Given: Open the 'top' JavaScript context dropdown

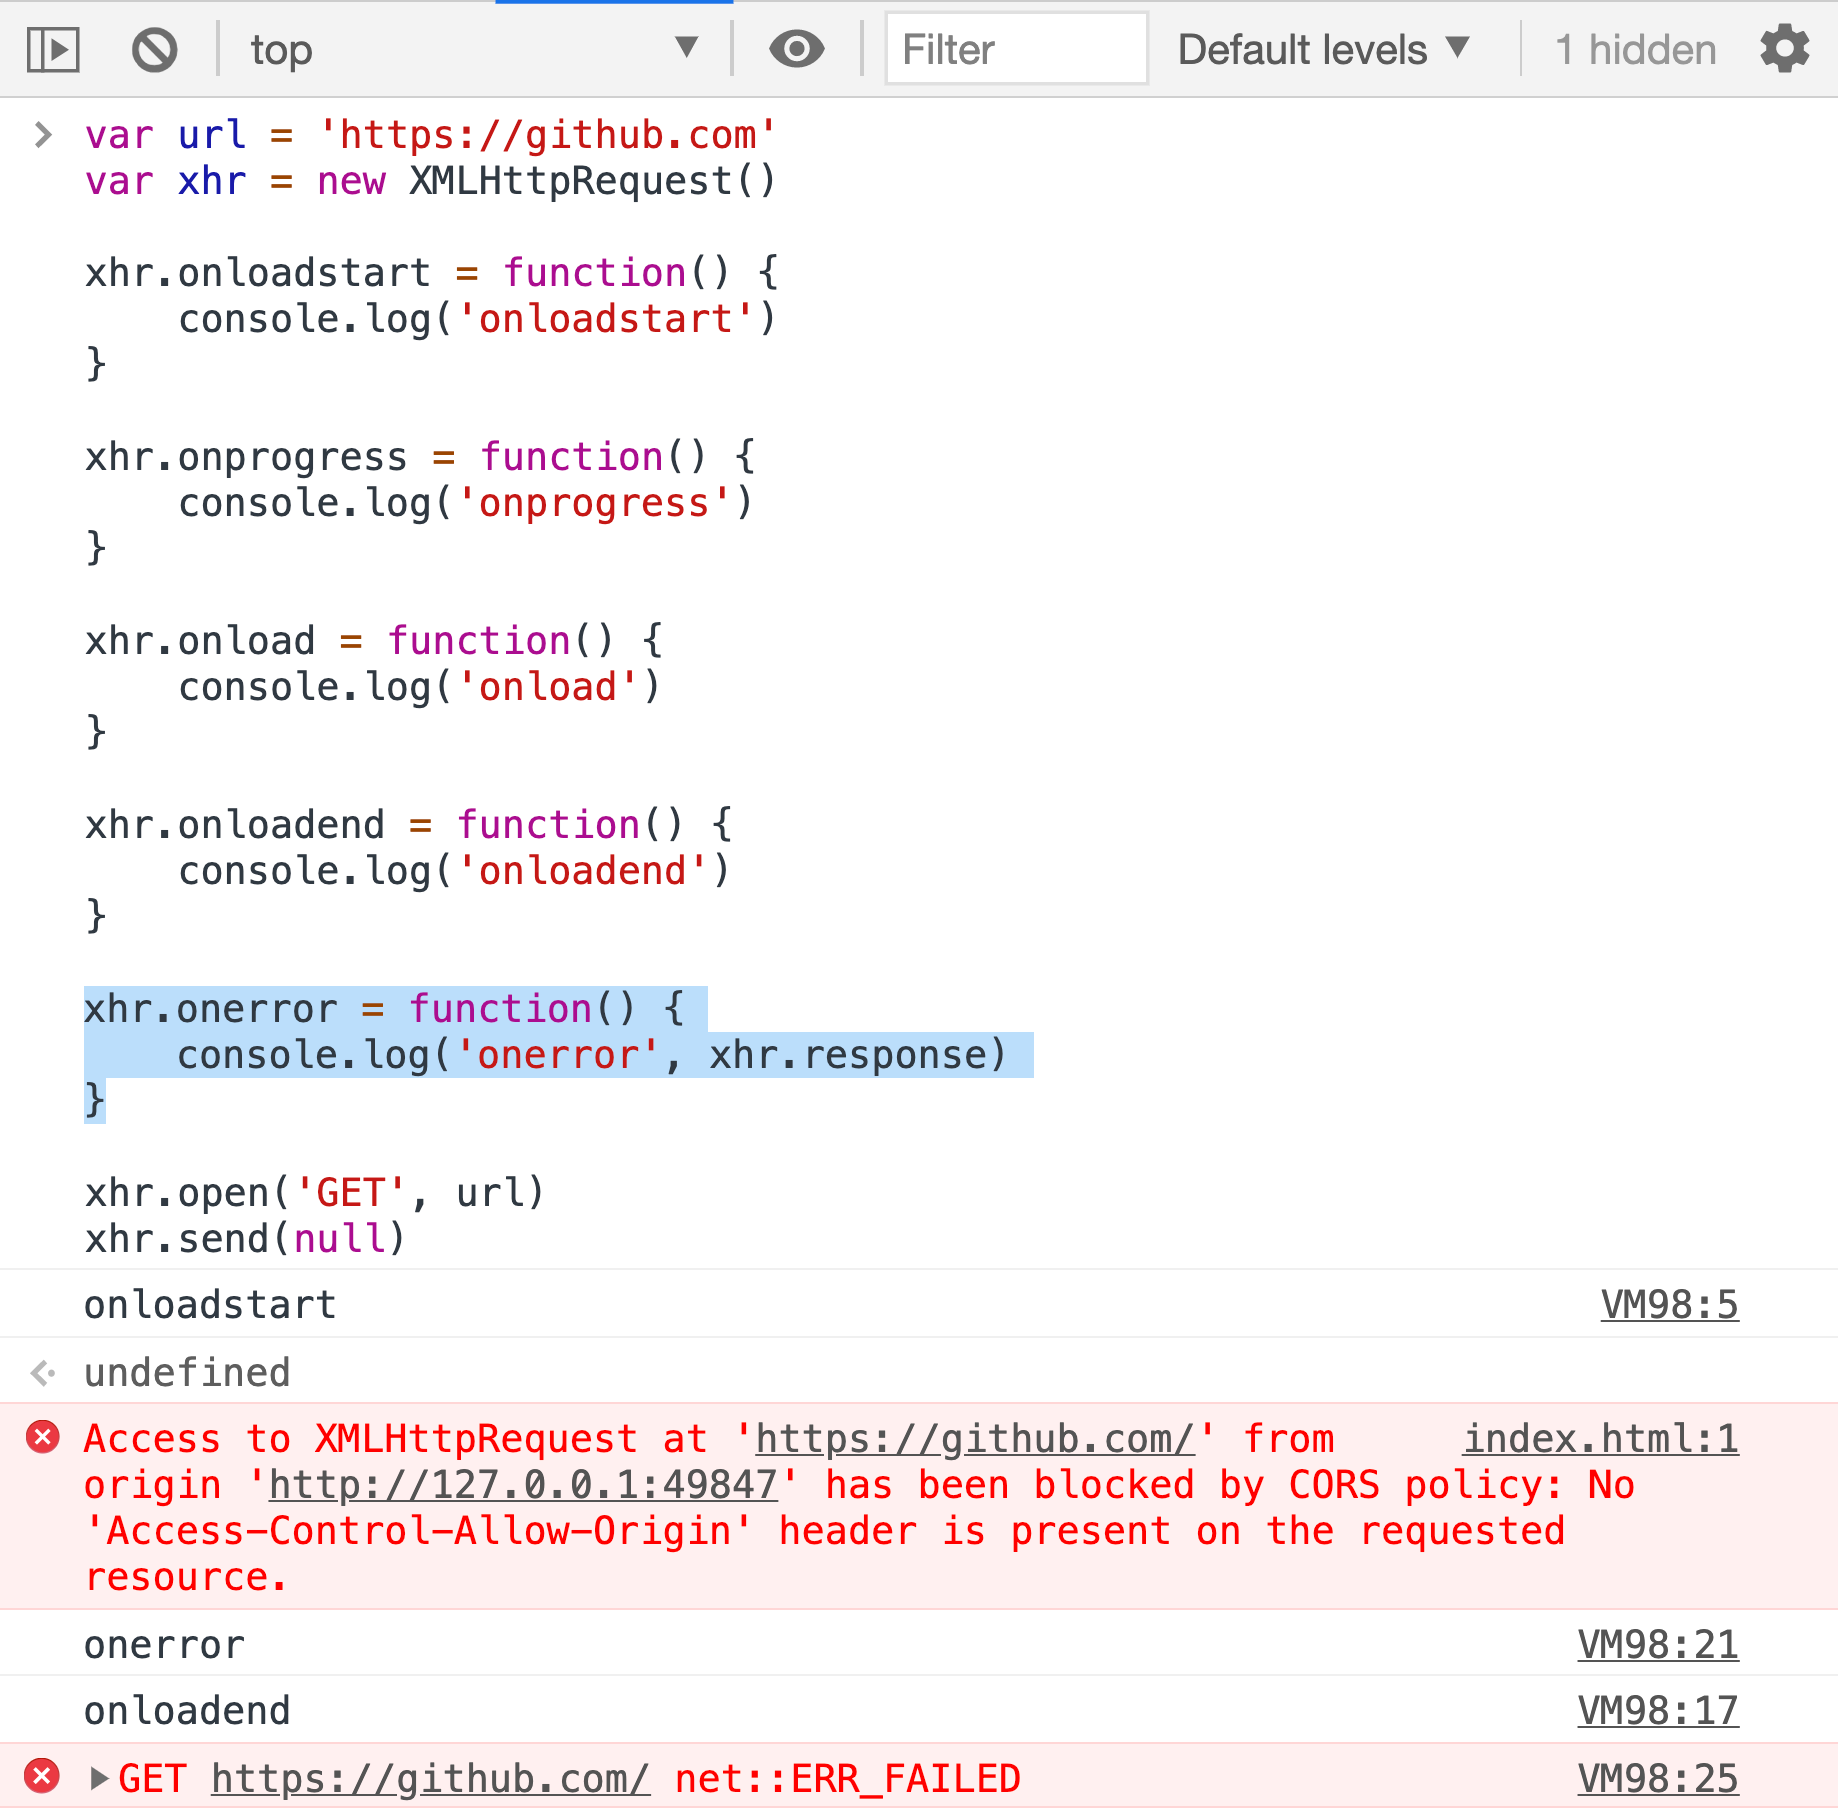Looking at the screenshot, I should (x=473, y=49).
